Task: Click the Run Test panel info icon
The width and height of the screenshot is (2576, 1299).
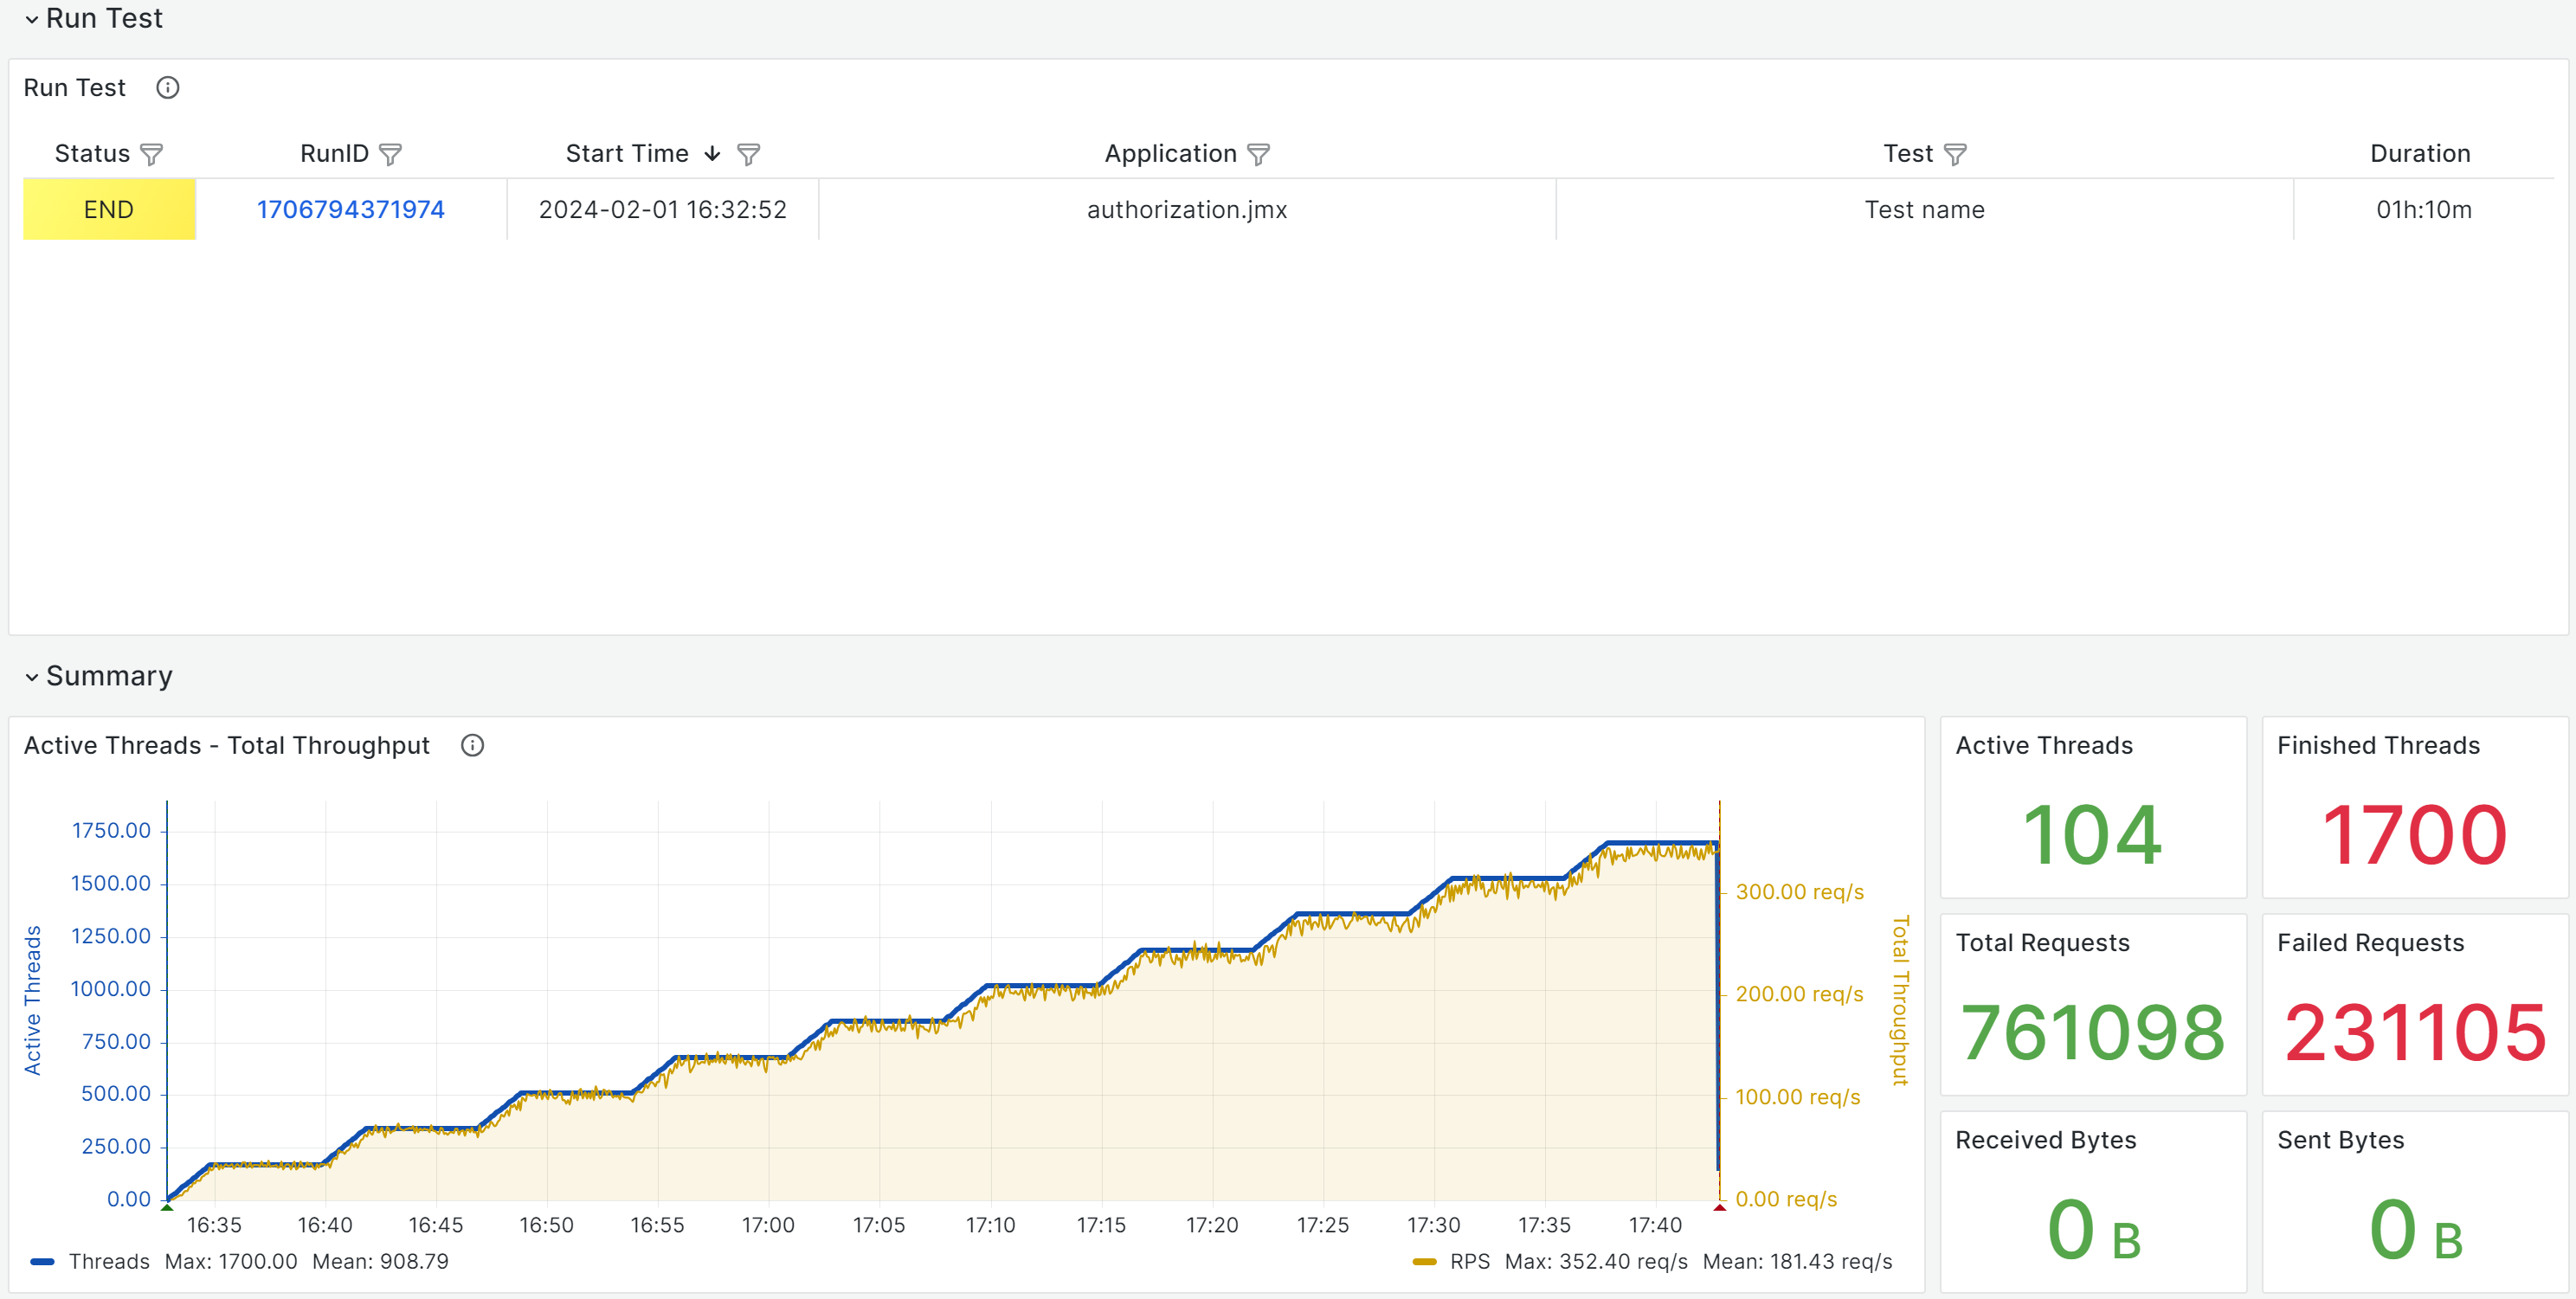Action: coord(167,88)
